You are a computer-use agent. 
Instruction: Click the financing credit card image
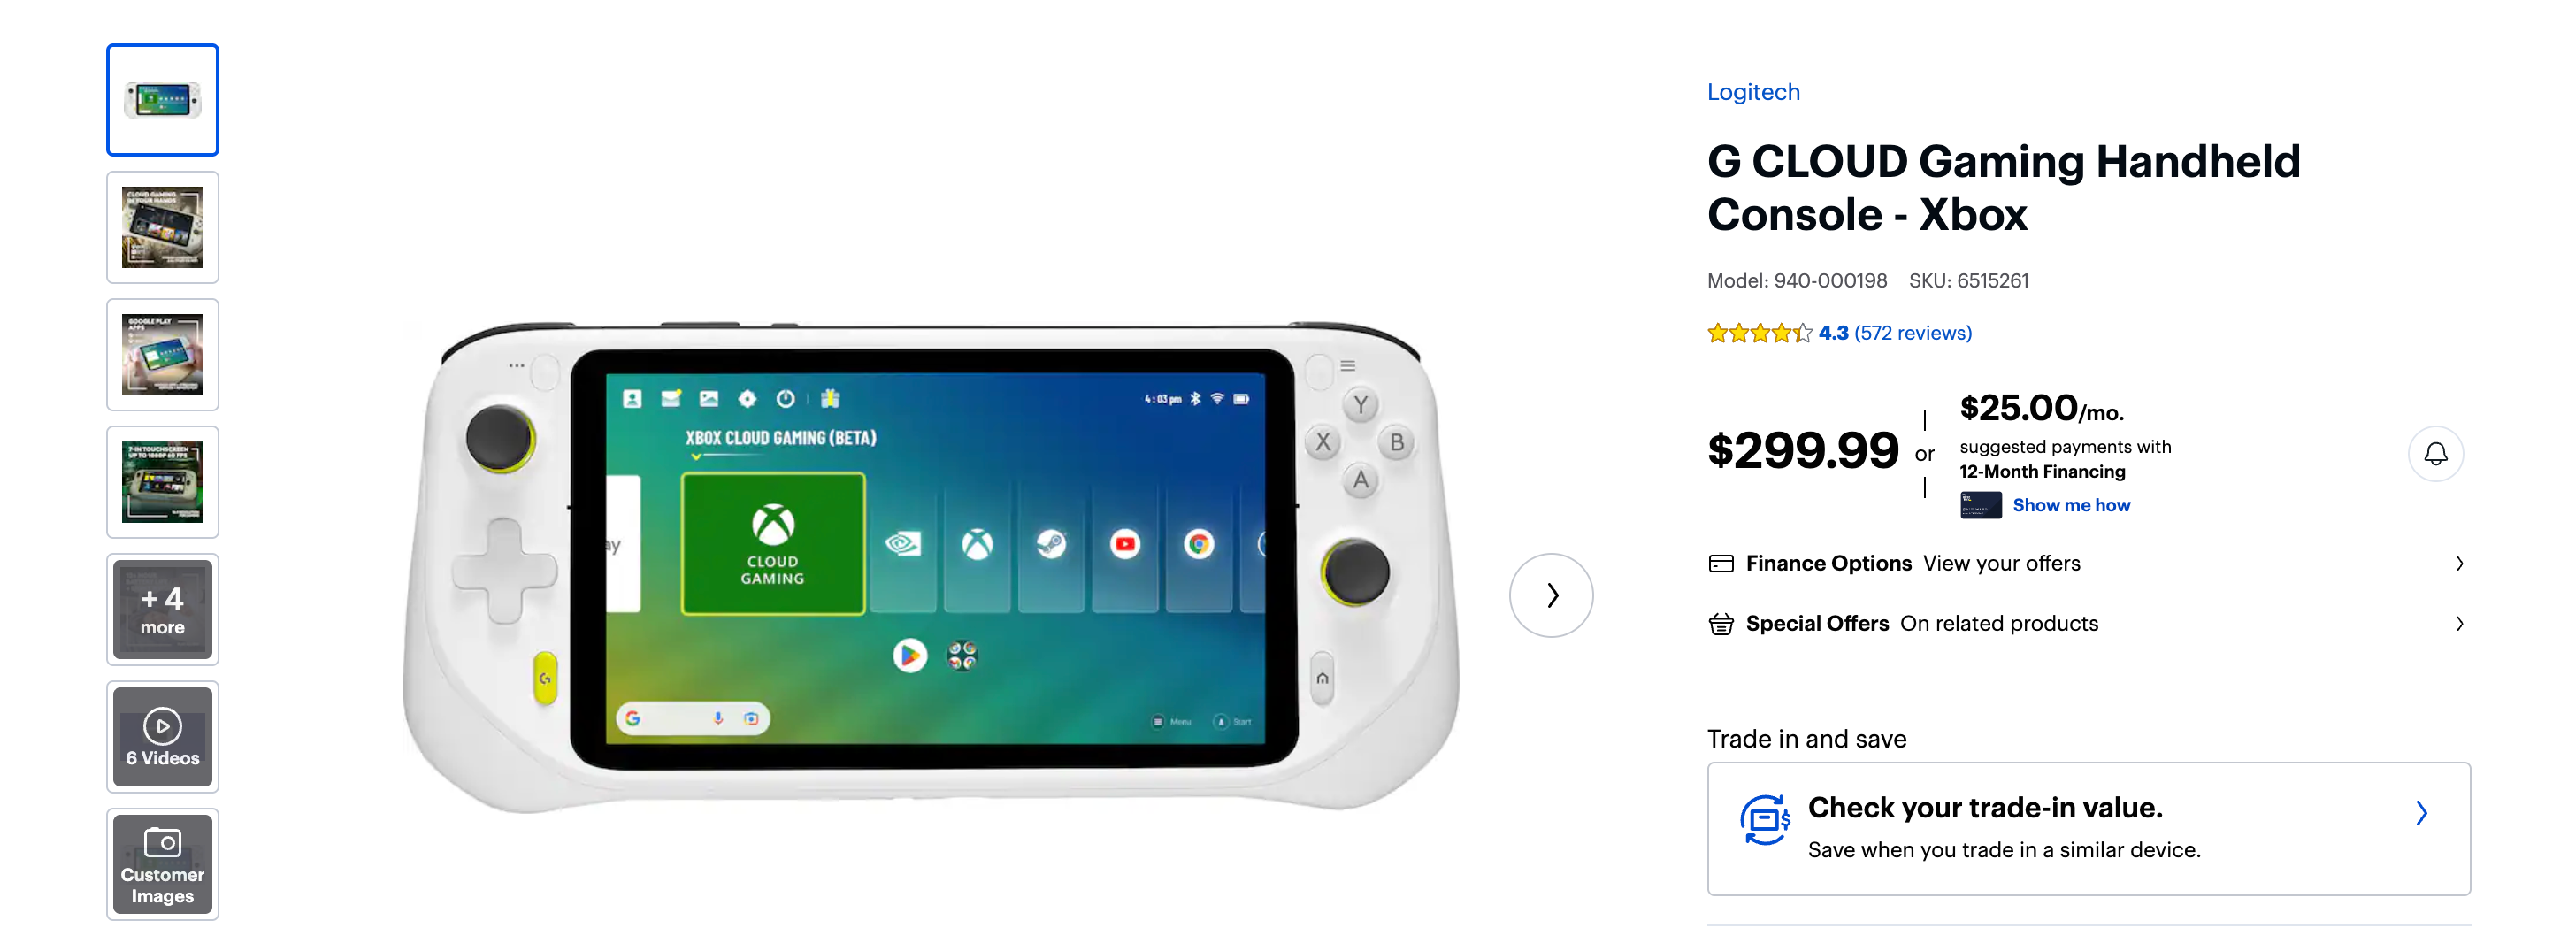tap(1980, 505)
